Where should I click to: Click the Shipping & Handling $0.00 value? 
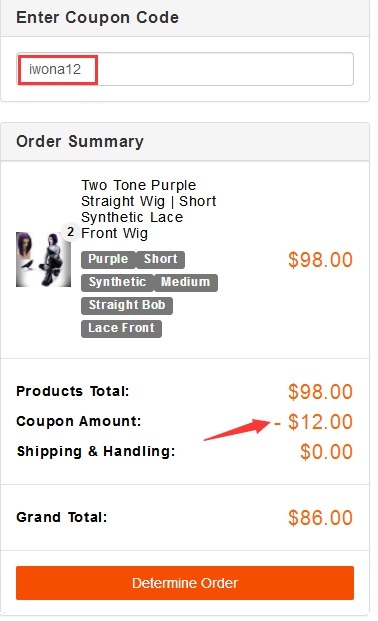pyautogui.click(x=326, y=452)
